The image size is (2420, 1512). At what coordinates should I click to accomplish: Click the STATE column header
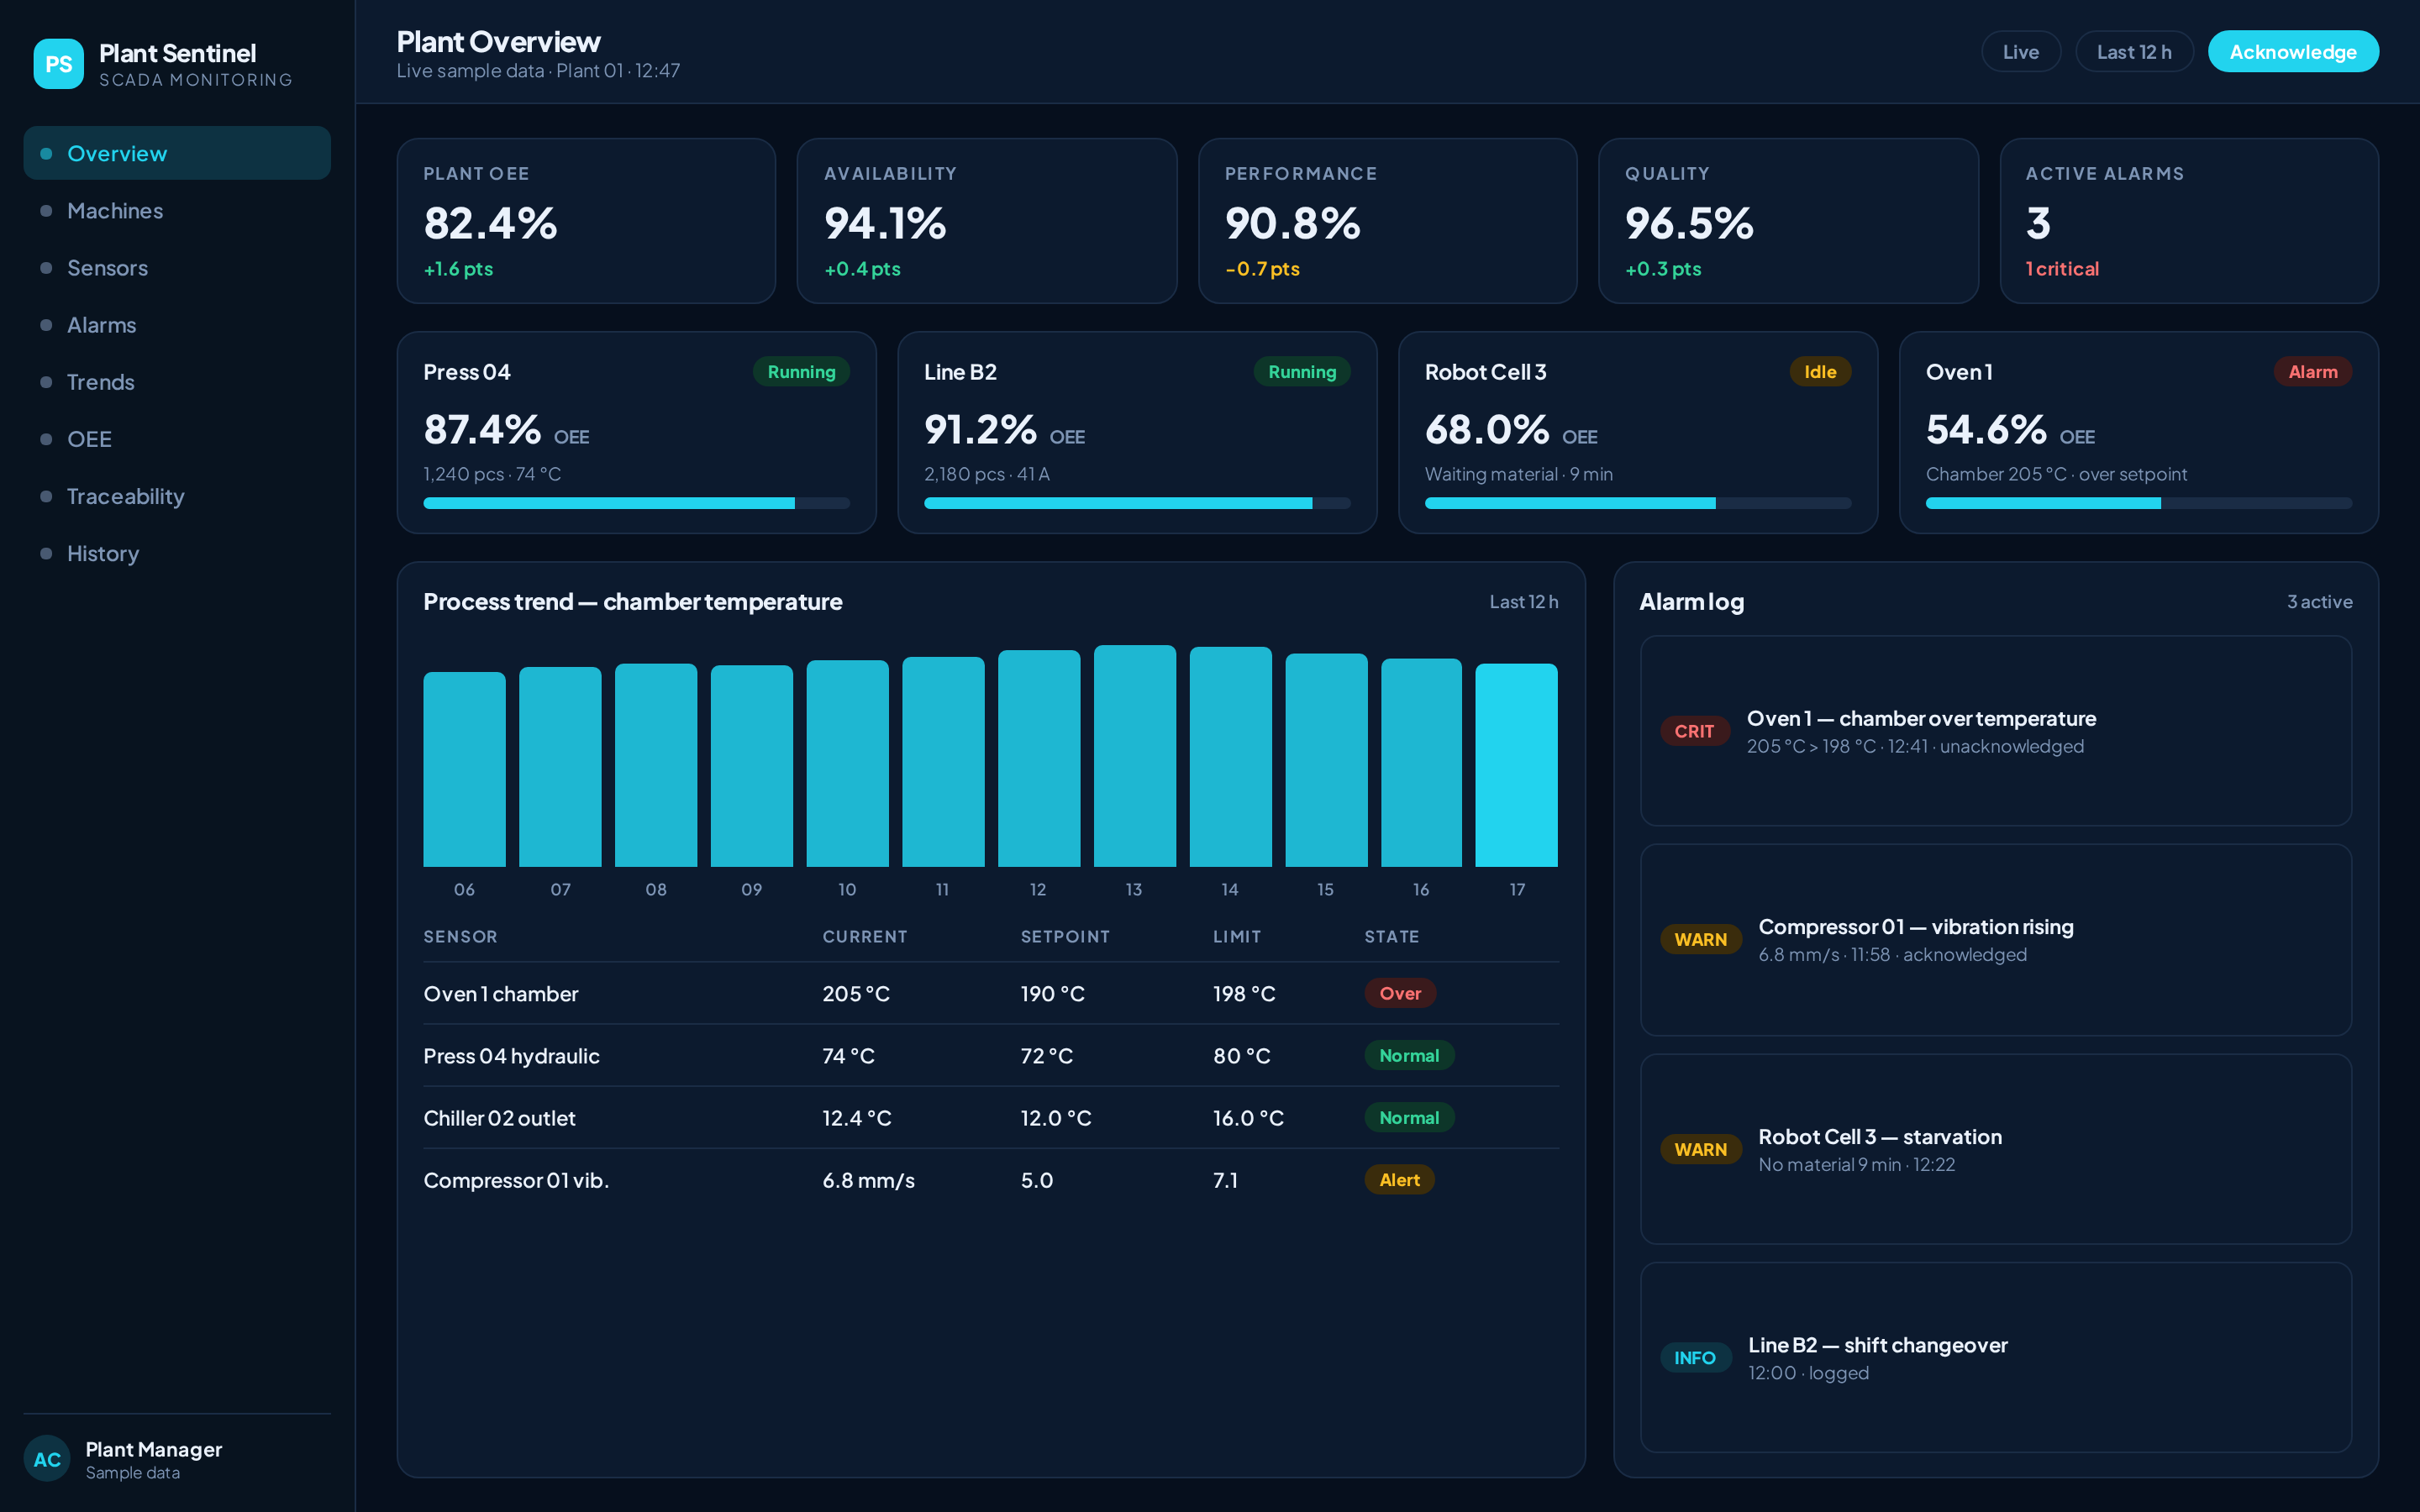click(1391, 936)
